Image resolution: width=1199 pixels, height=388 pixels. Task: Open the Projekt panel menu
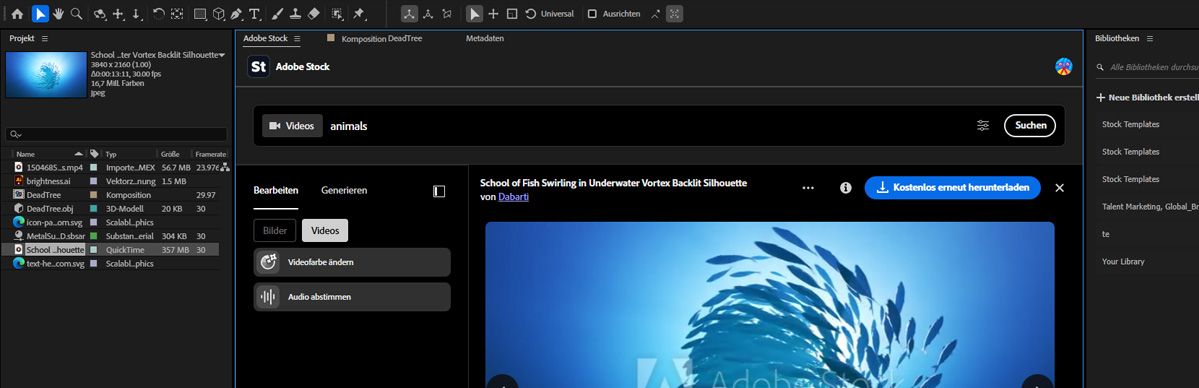(44, 38)
